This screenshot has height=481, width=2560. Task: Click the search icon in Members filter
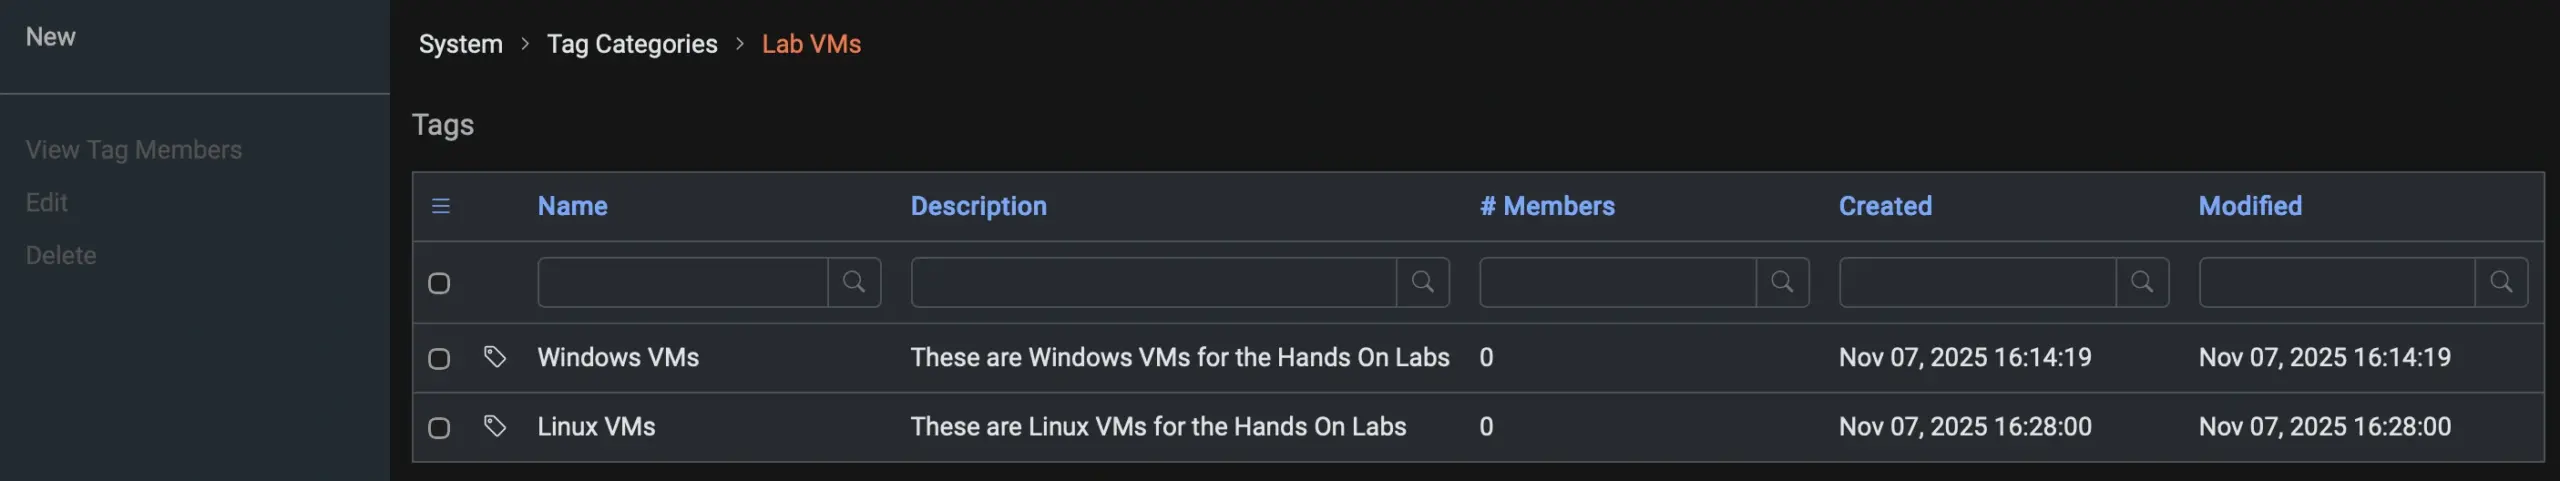click(x=1782, y=282)
